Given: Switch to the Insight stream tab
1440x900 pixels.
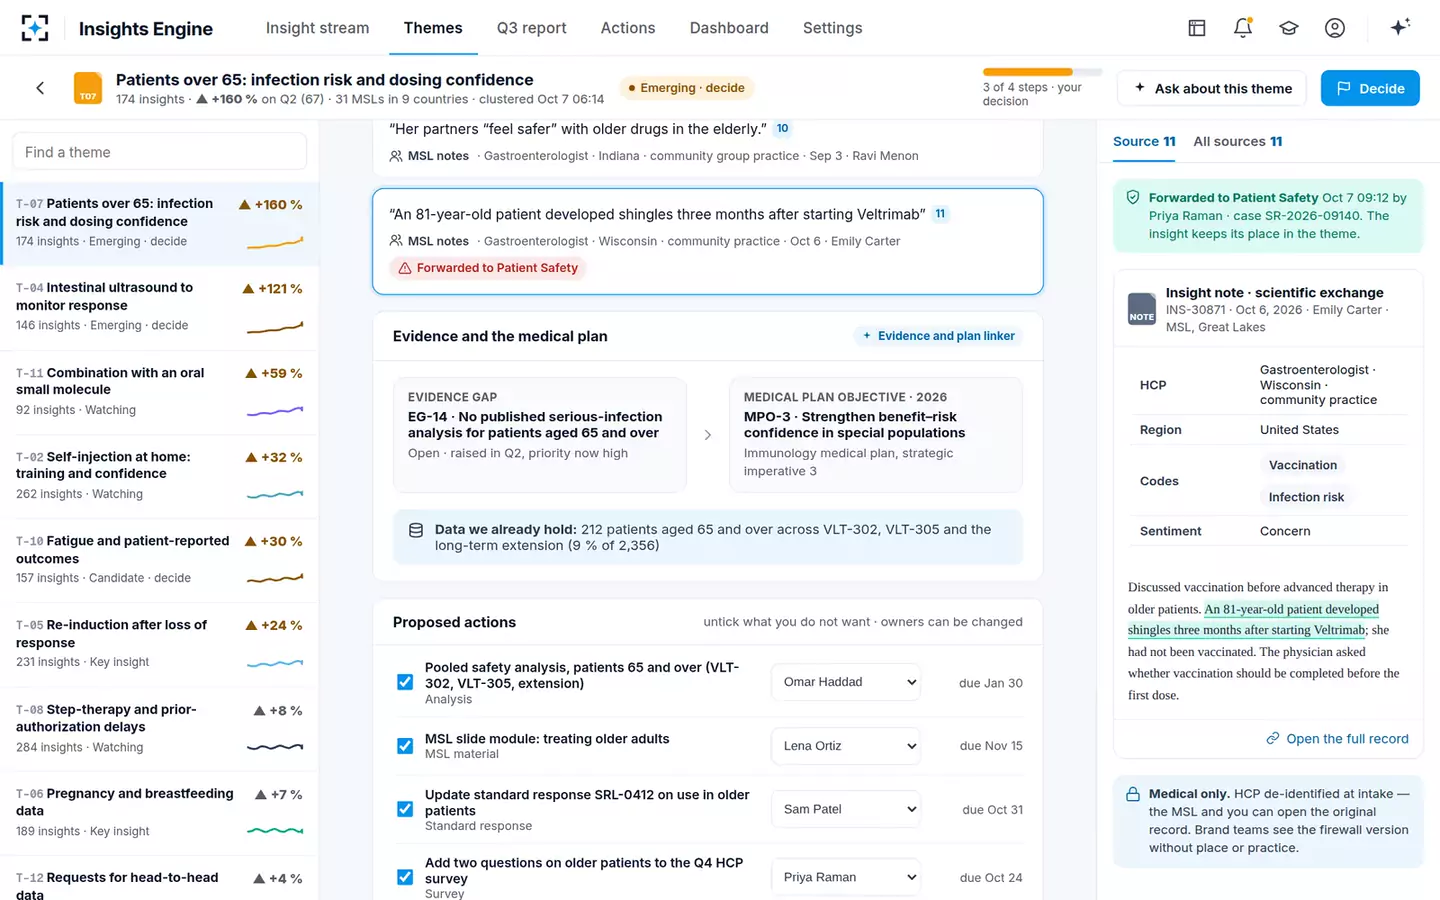Looking at the screenshot, I should 317,28.
